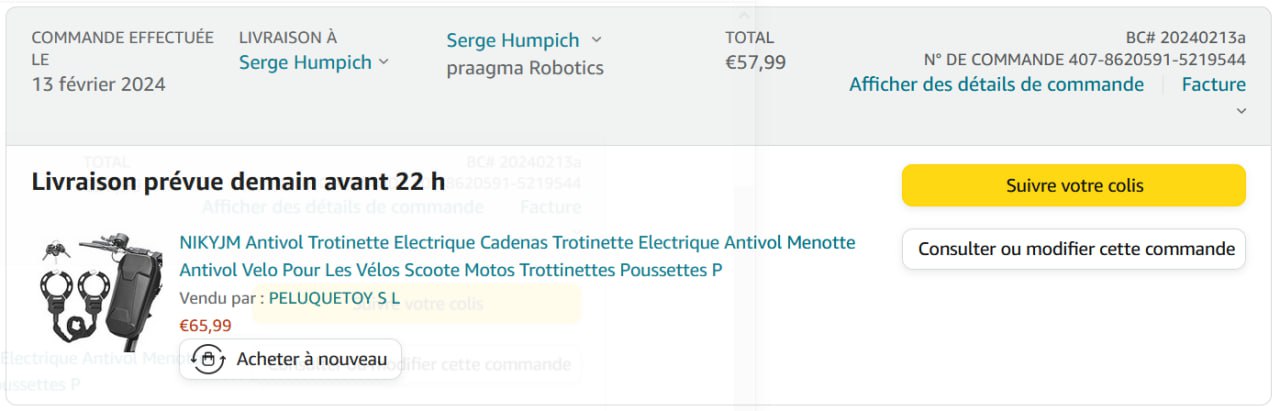Click the praagma Robotics text
The image size is (1280, 411).
click(x=524, y=68)
